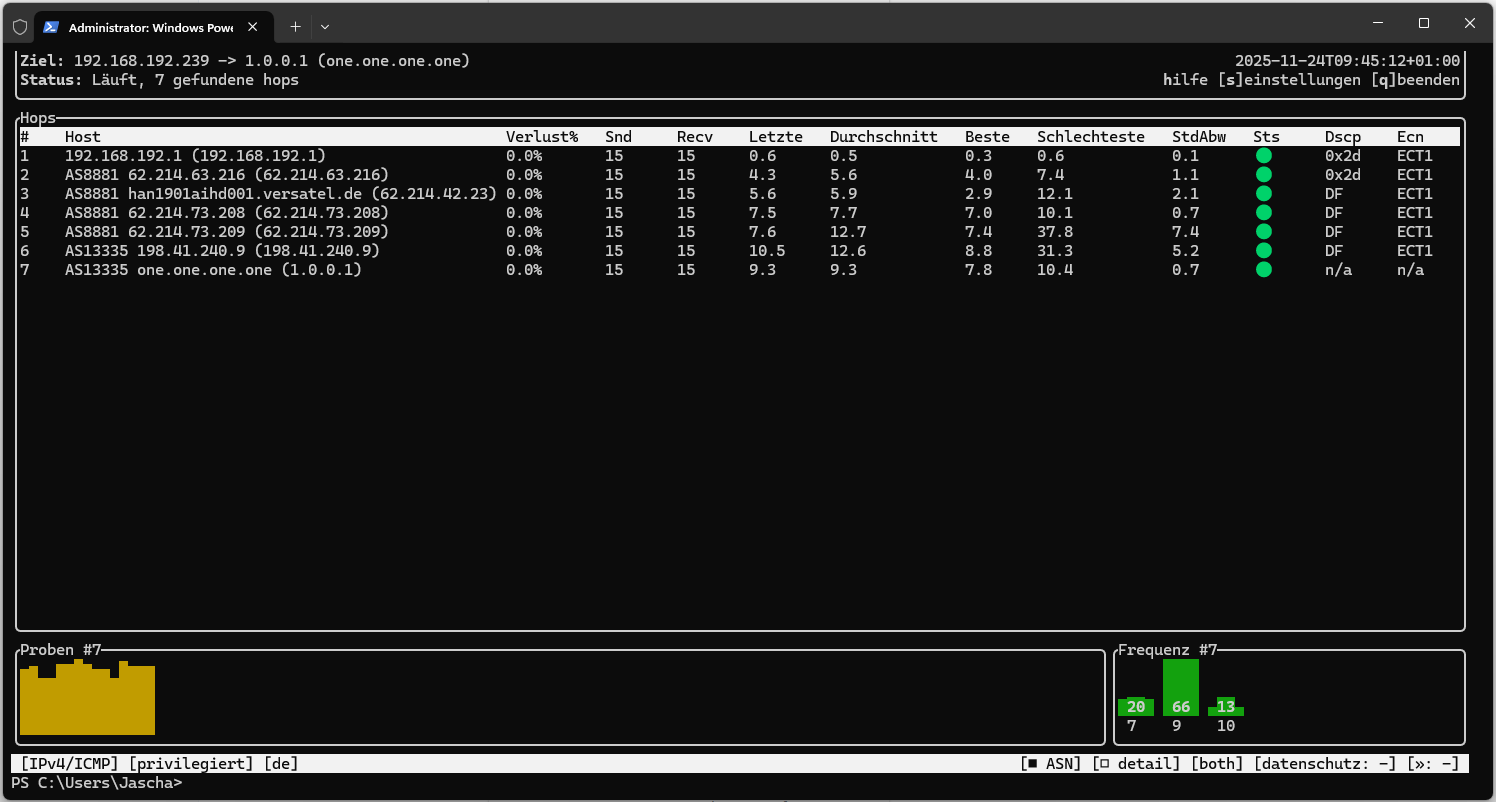Click the green status dot for hop 4
1496x802 pixels.
pyautogui.click(x=1263, y=213)
